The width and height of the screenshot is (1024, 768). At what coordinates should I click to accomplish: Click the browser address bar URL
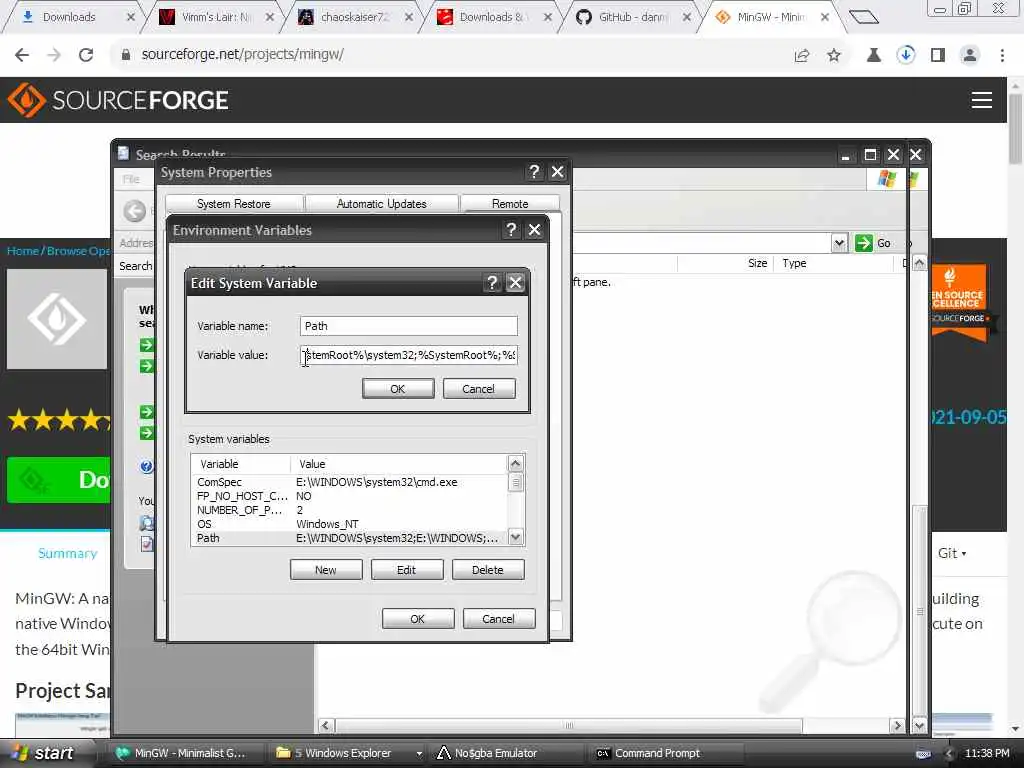tap(243, 54)
